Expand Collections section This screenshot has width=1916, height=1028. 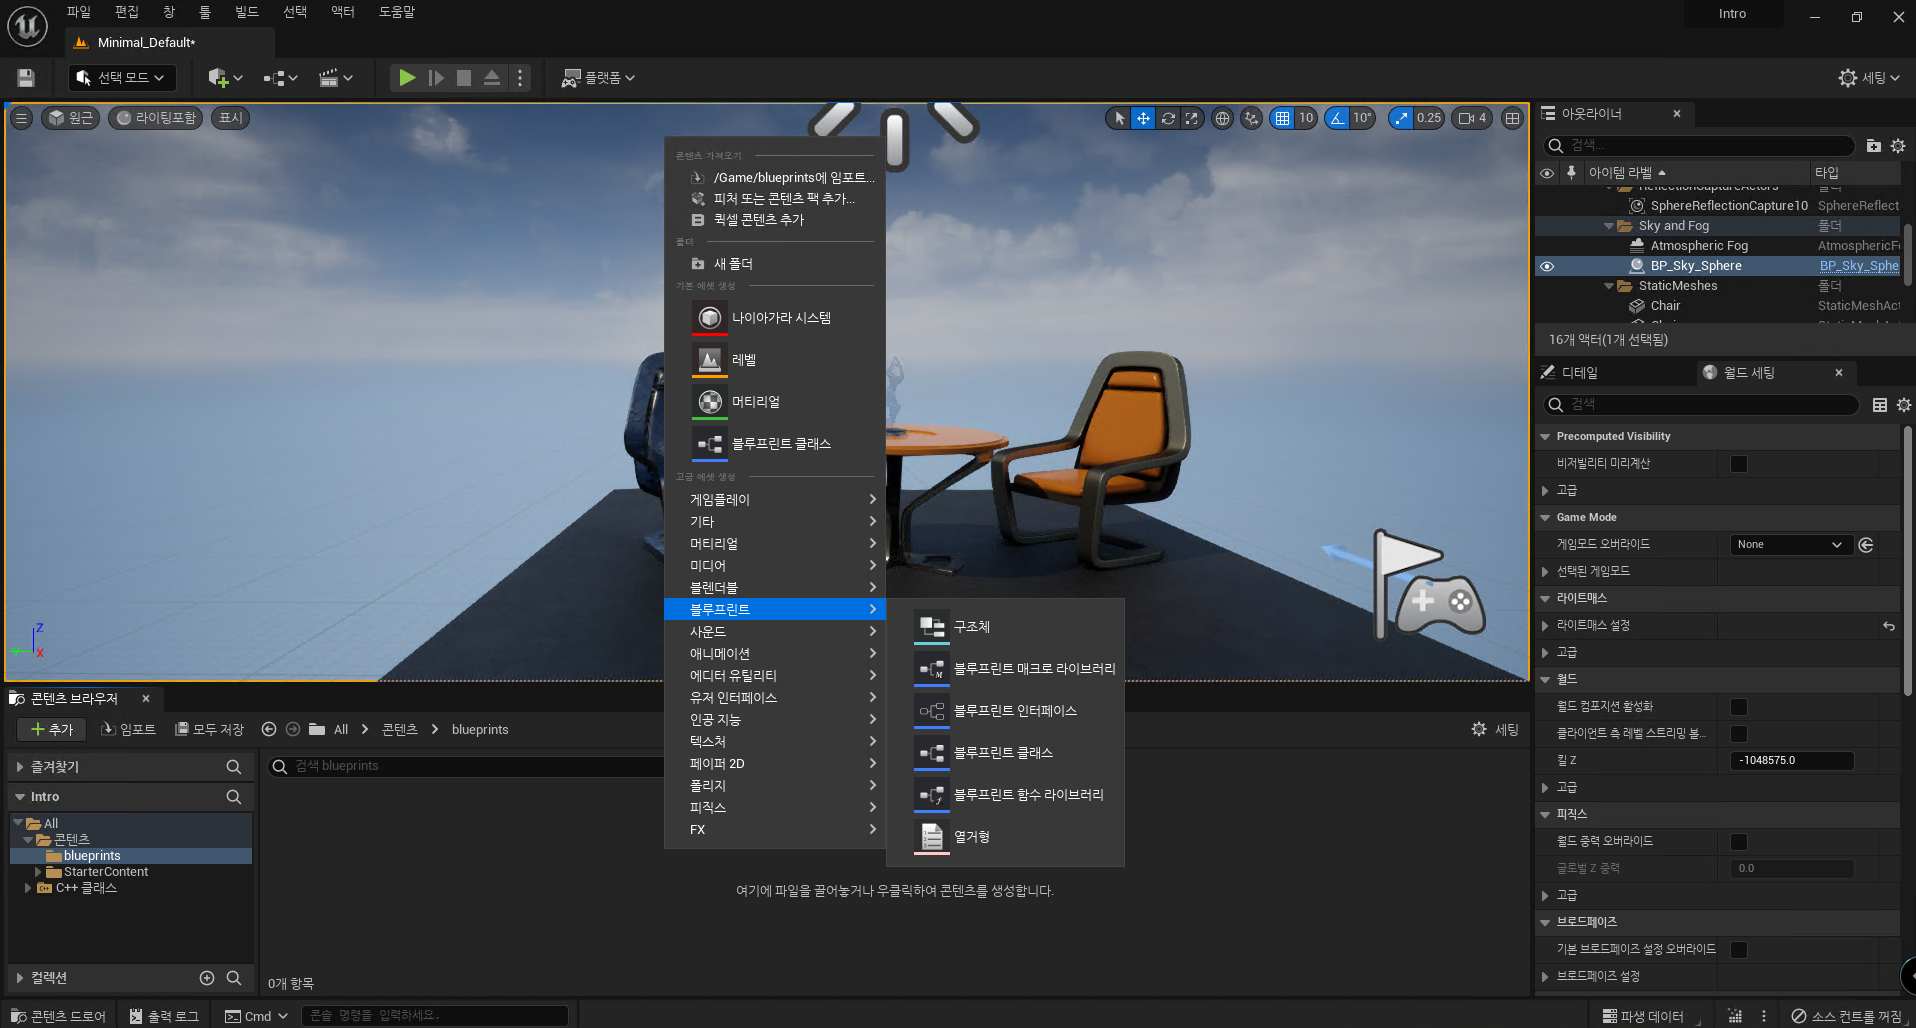click(19, 978)
